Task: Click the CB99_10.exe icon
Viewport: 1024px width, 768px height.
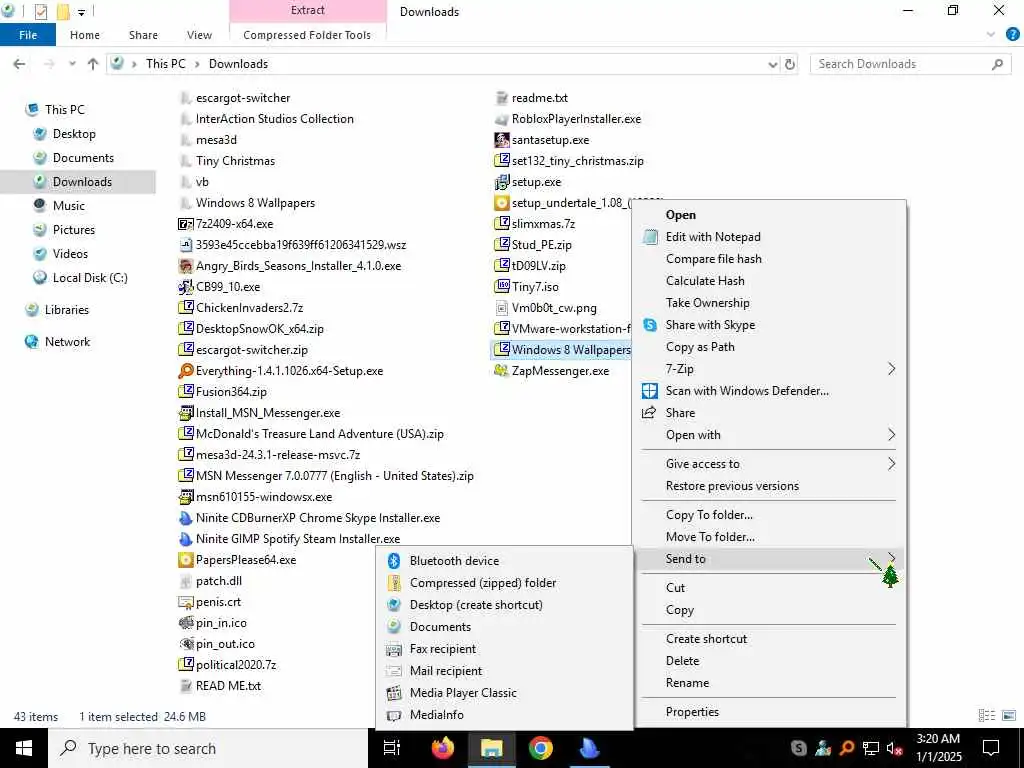Action: tap(186, 287)
